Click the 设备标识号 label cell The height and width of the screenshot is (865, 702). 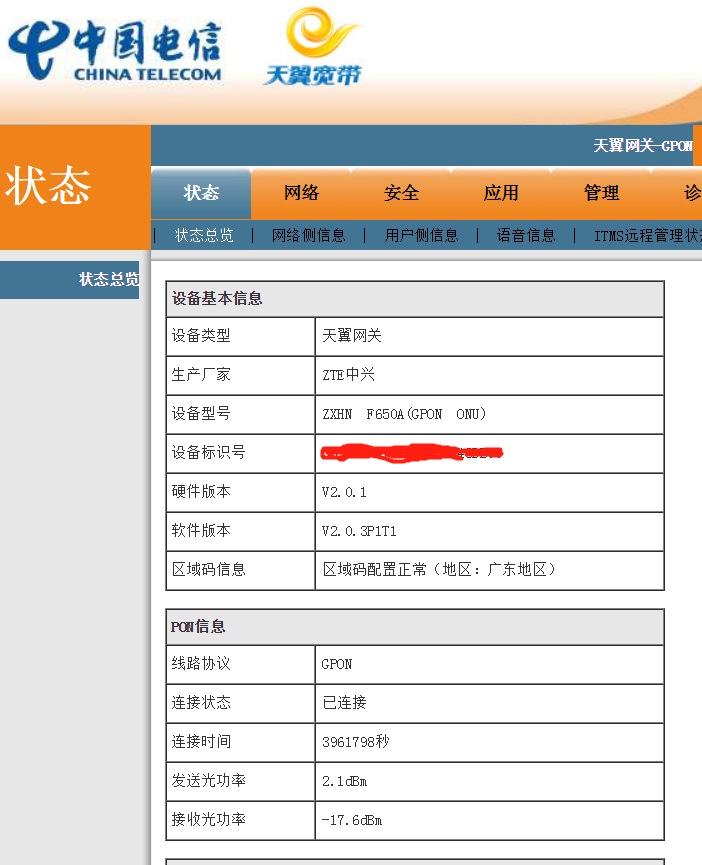point(240,453)
